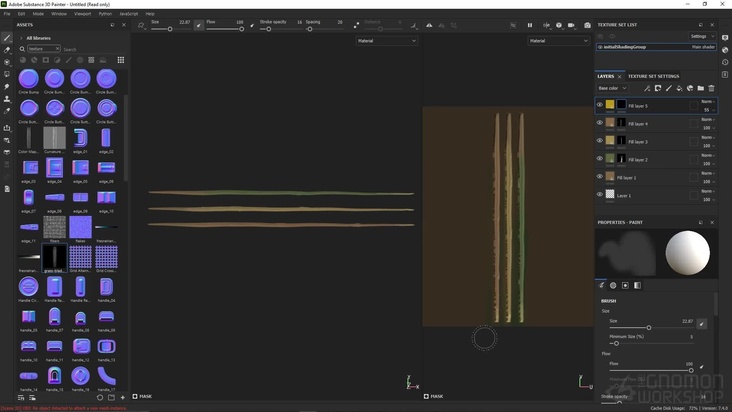The height and width of the screenshot is (412, 732).
Task: Add a new fill layer
Action: (679, 88)
